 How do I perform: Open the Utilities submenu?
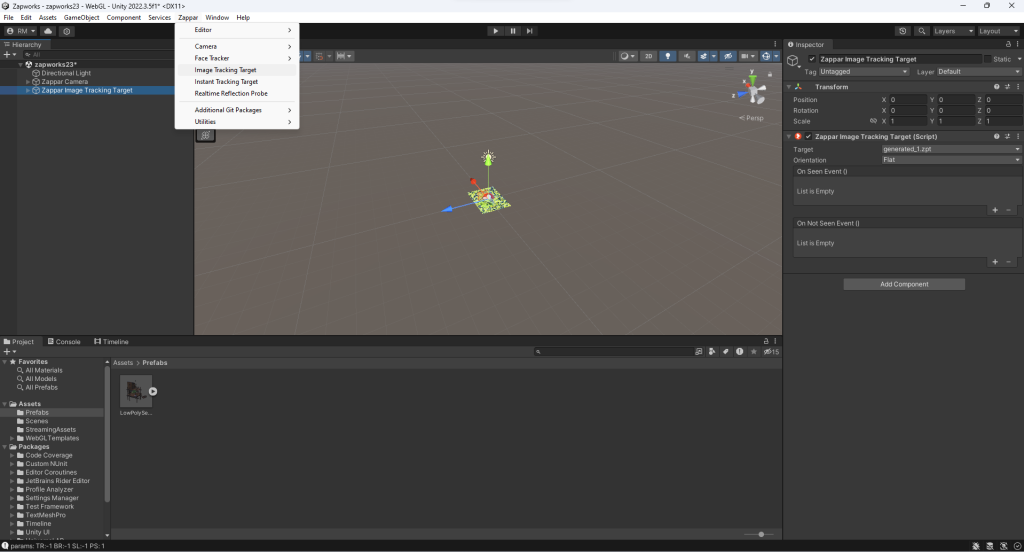pos(237,122)
